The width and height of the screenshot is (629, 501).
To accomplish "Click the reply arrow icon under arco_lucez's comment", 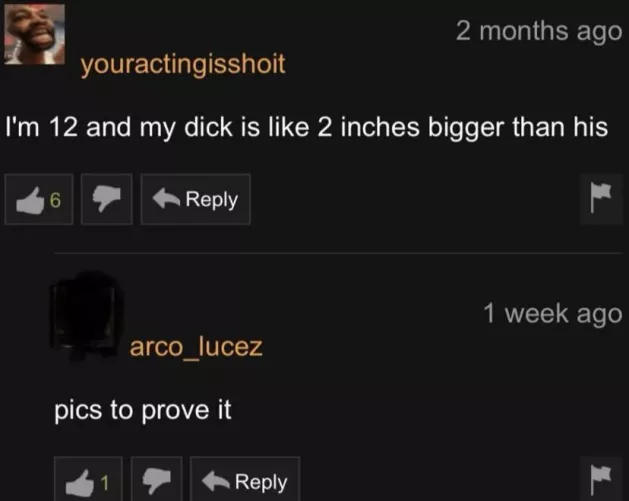I will point(216,481).
